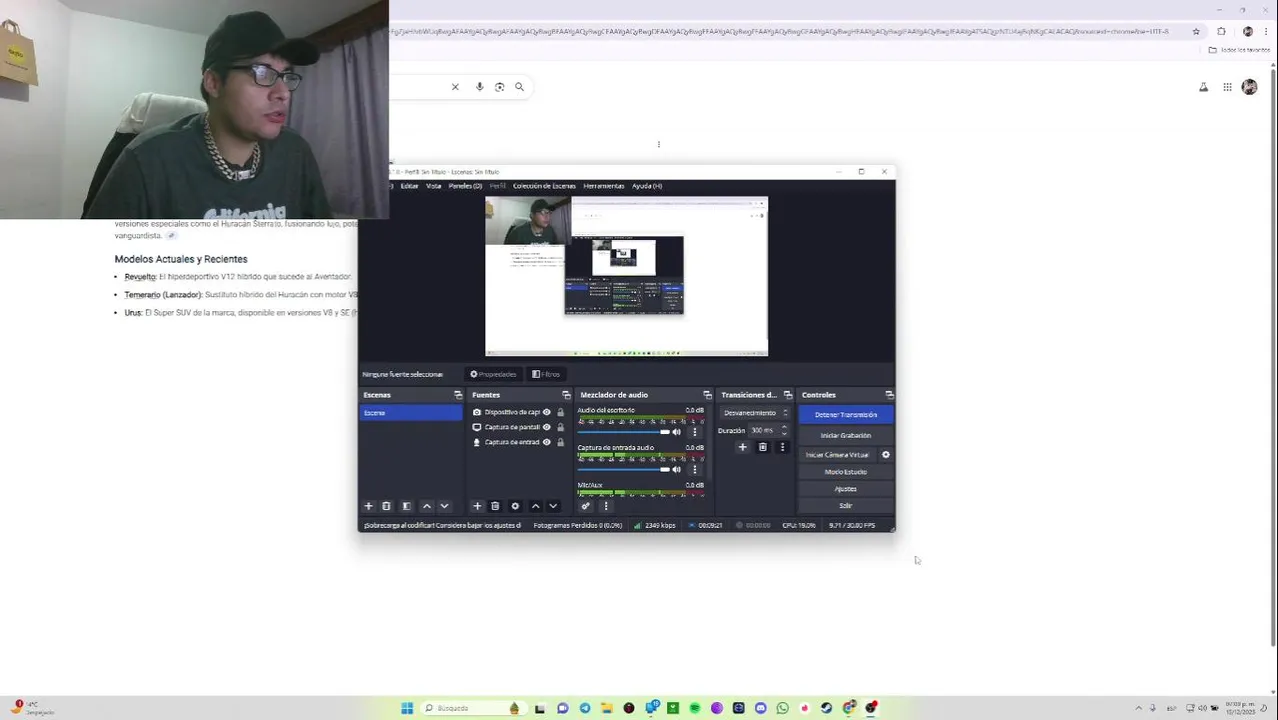
Task: Open Audio del escritorio options menu
Action: coord(695,432)
